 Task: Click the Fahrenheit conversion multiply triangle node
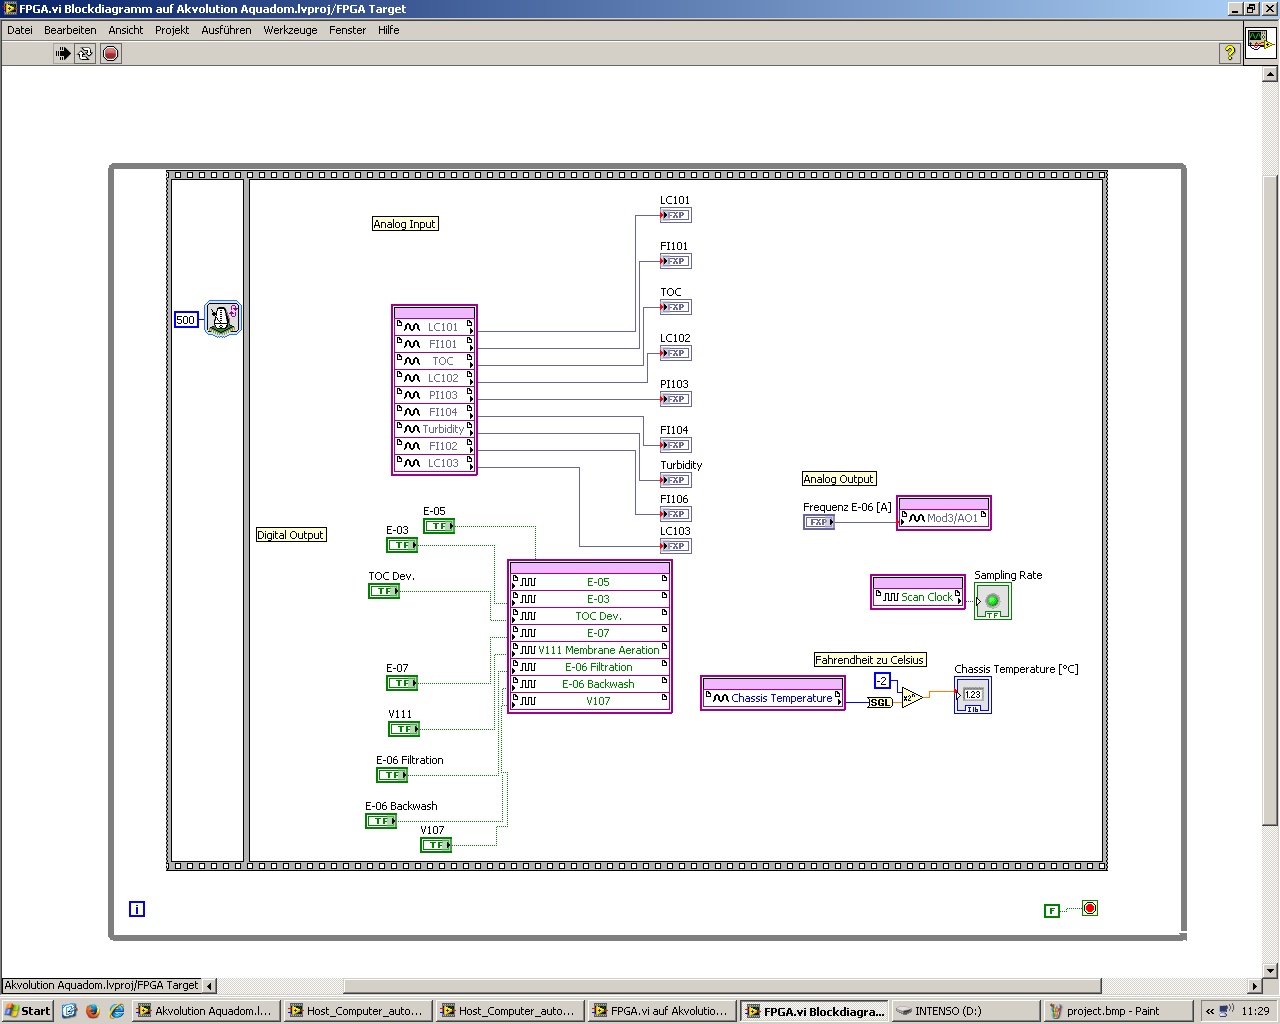[x=912, y=697]
